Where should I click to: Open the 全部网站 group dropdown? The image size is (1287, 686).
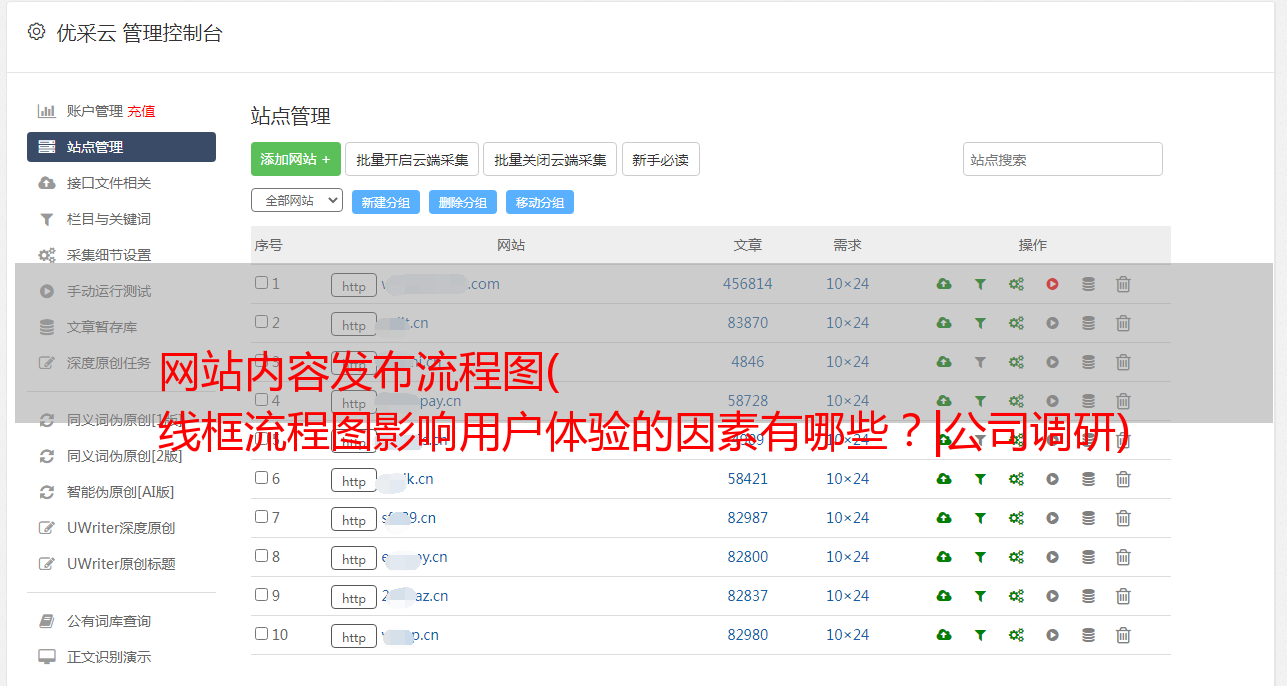pyautogui.click(x=297, y=201)
